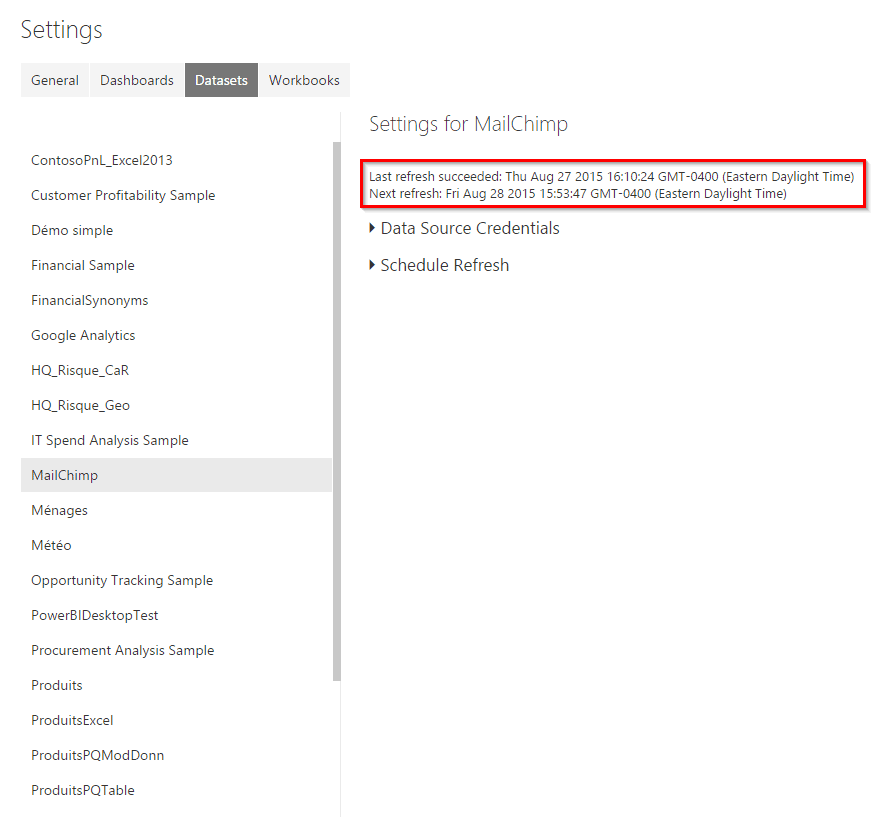The width and height of the screenshot is (891, 817).
Task: Open the Dashboards tab
Action: point(137,80)
